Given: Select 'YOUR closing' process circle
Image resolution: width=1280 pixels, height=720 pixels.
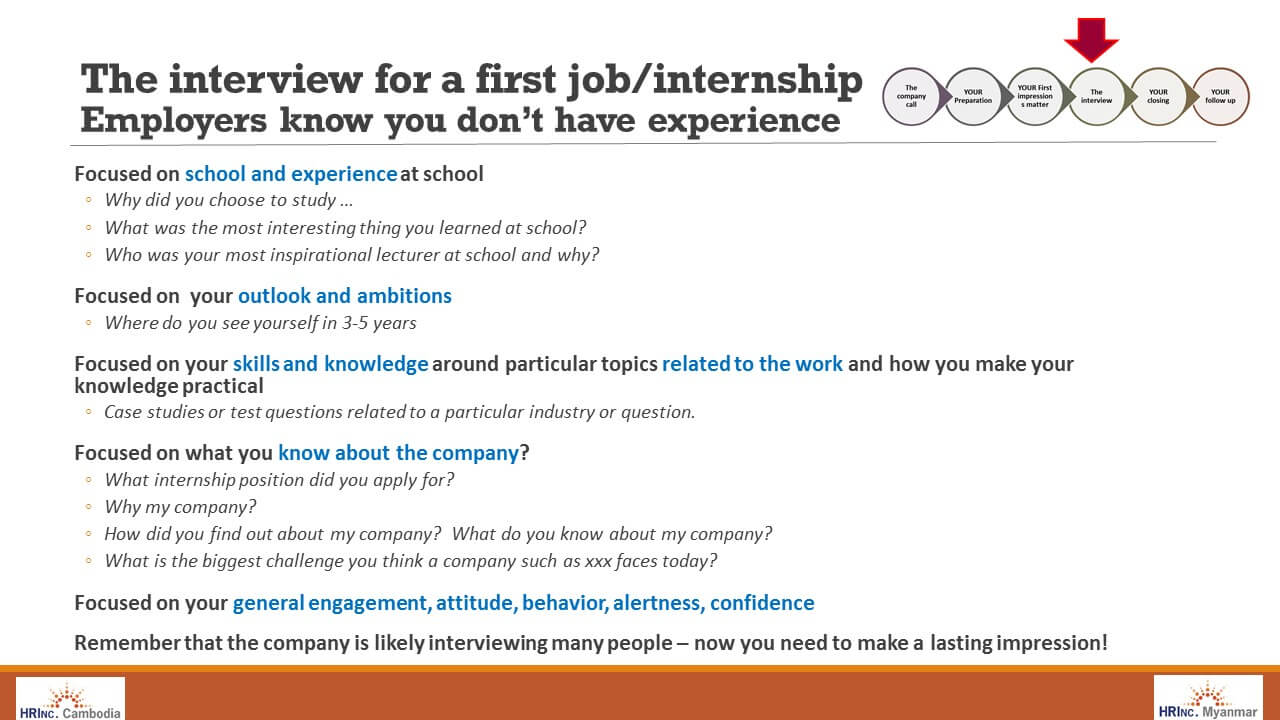Looking at the screenshot, I should 1159,96.
